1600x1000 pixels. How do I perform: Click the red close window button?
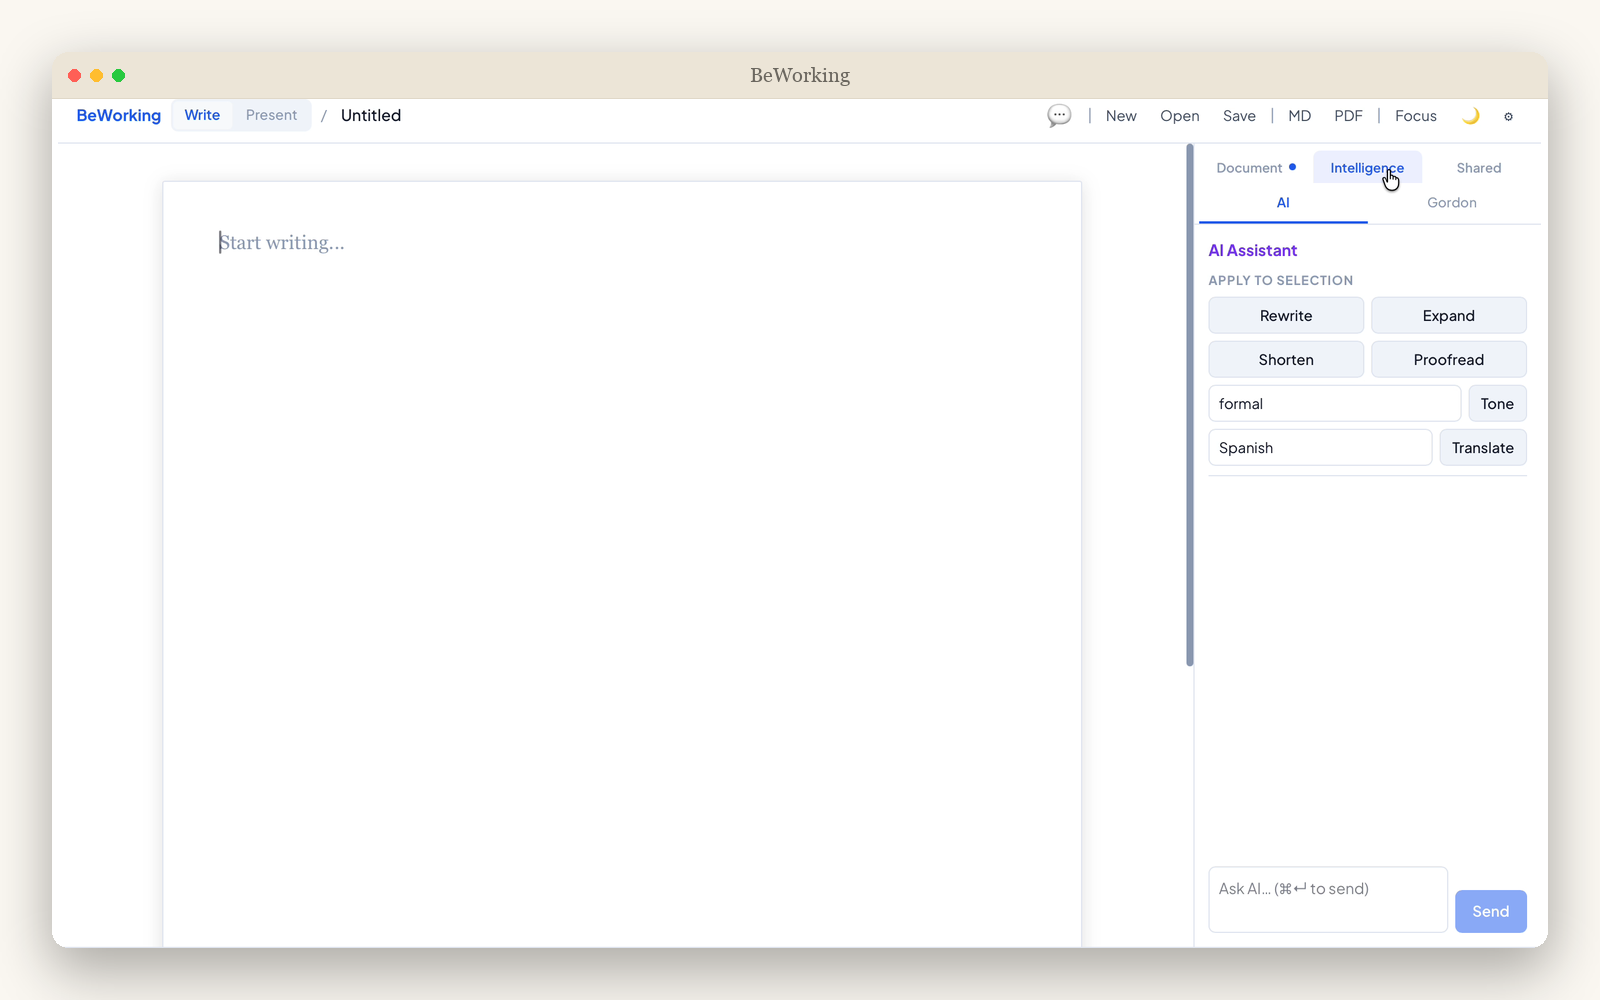coord(74,76)
